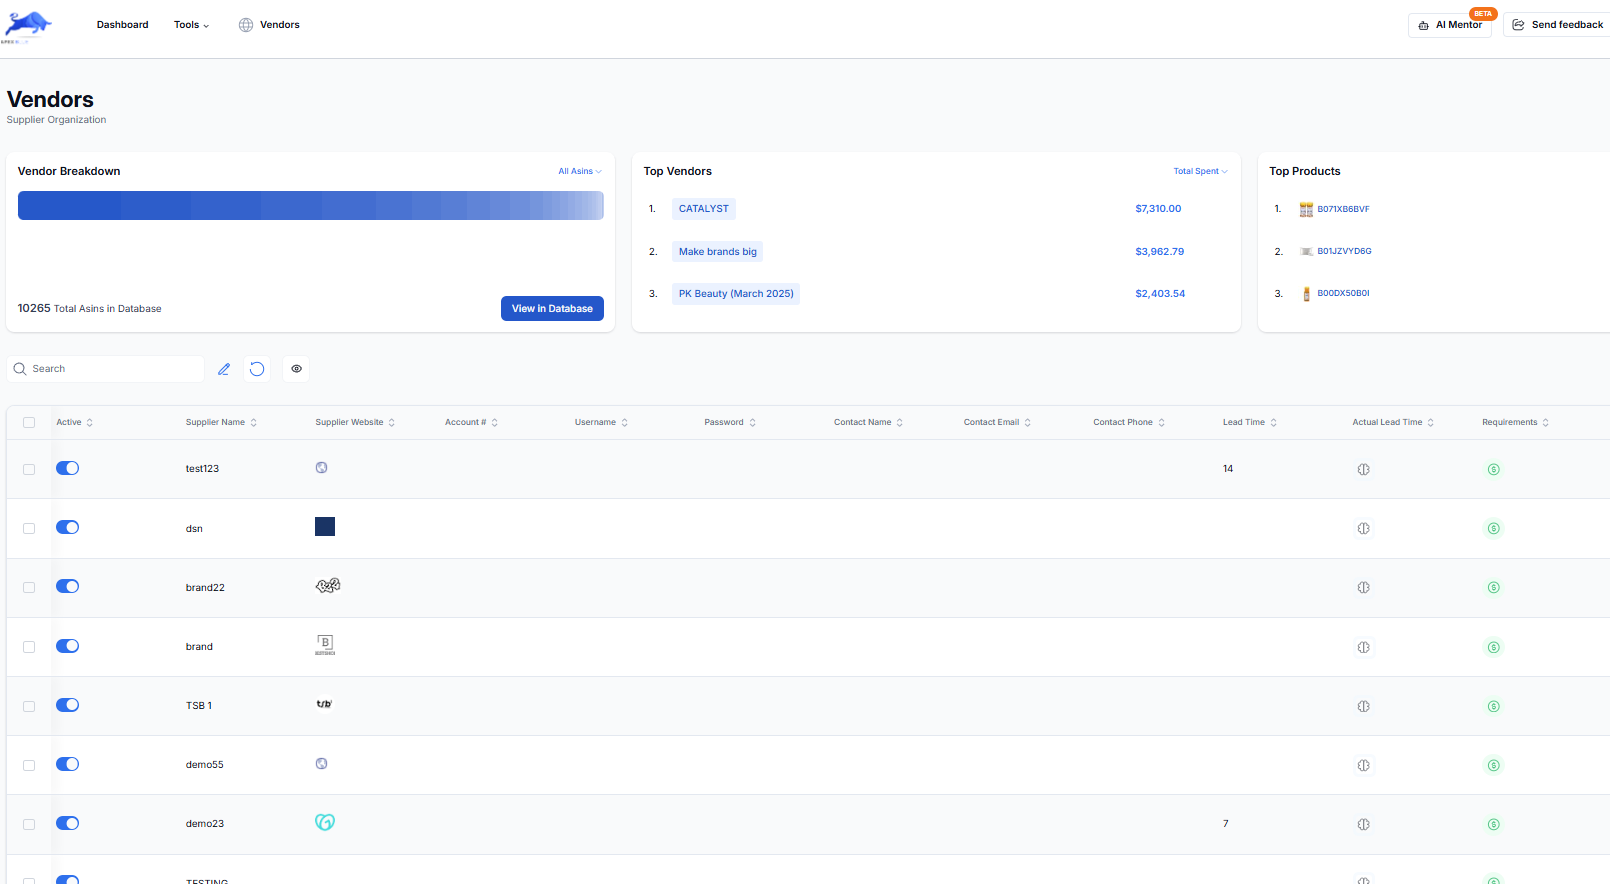
Task: Toggle the Active switch for demo23
Action: (x=68, y=823)
